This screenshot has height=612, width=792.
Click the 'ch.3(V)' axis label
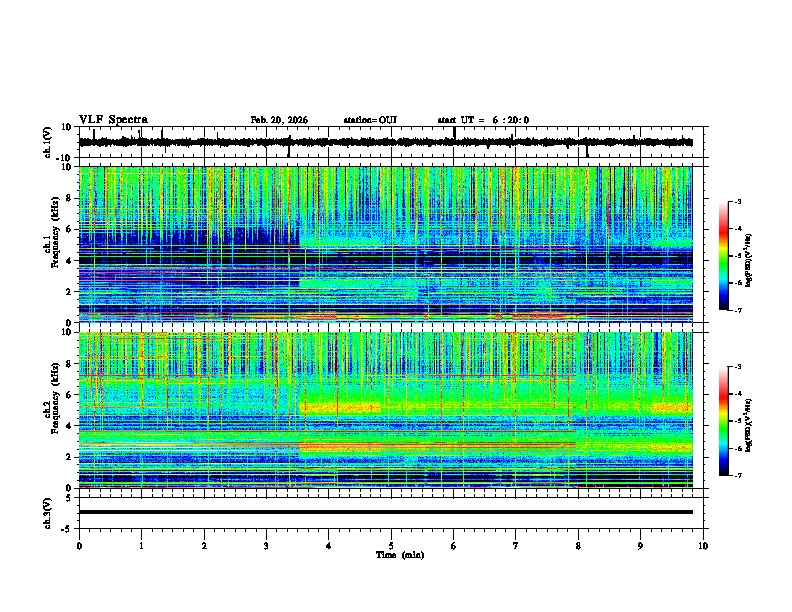pos(48,514)
